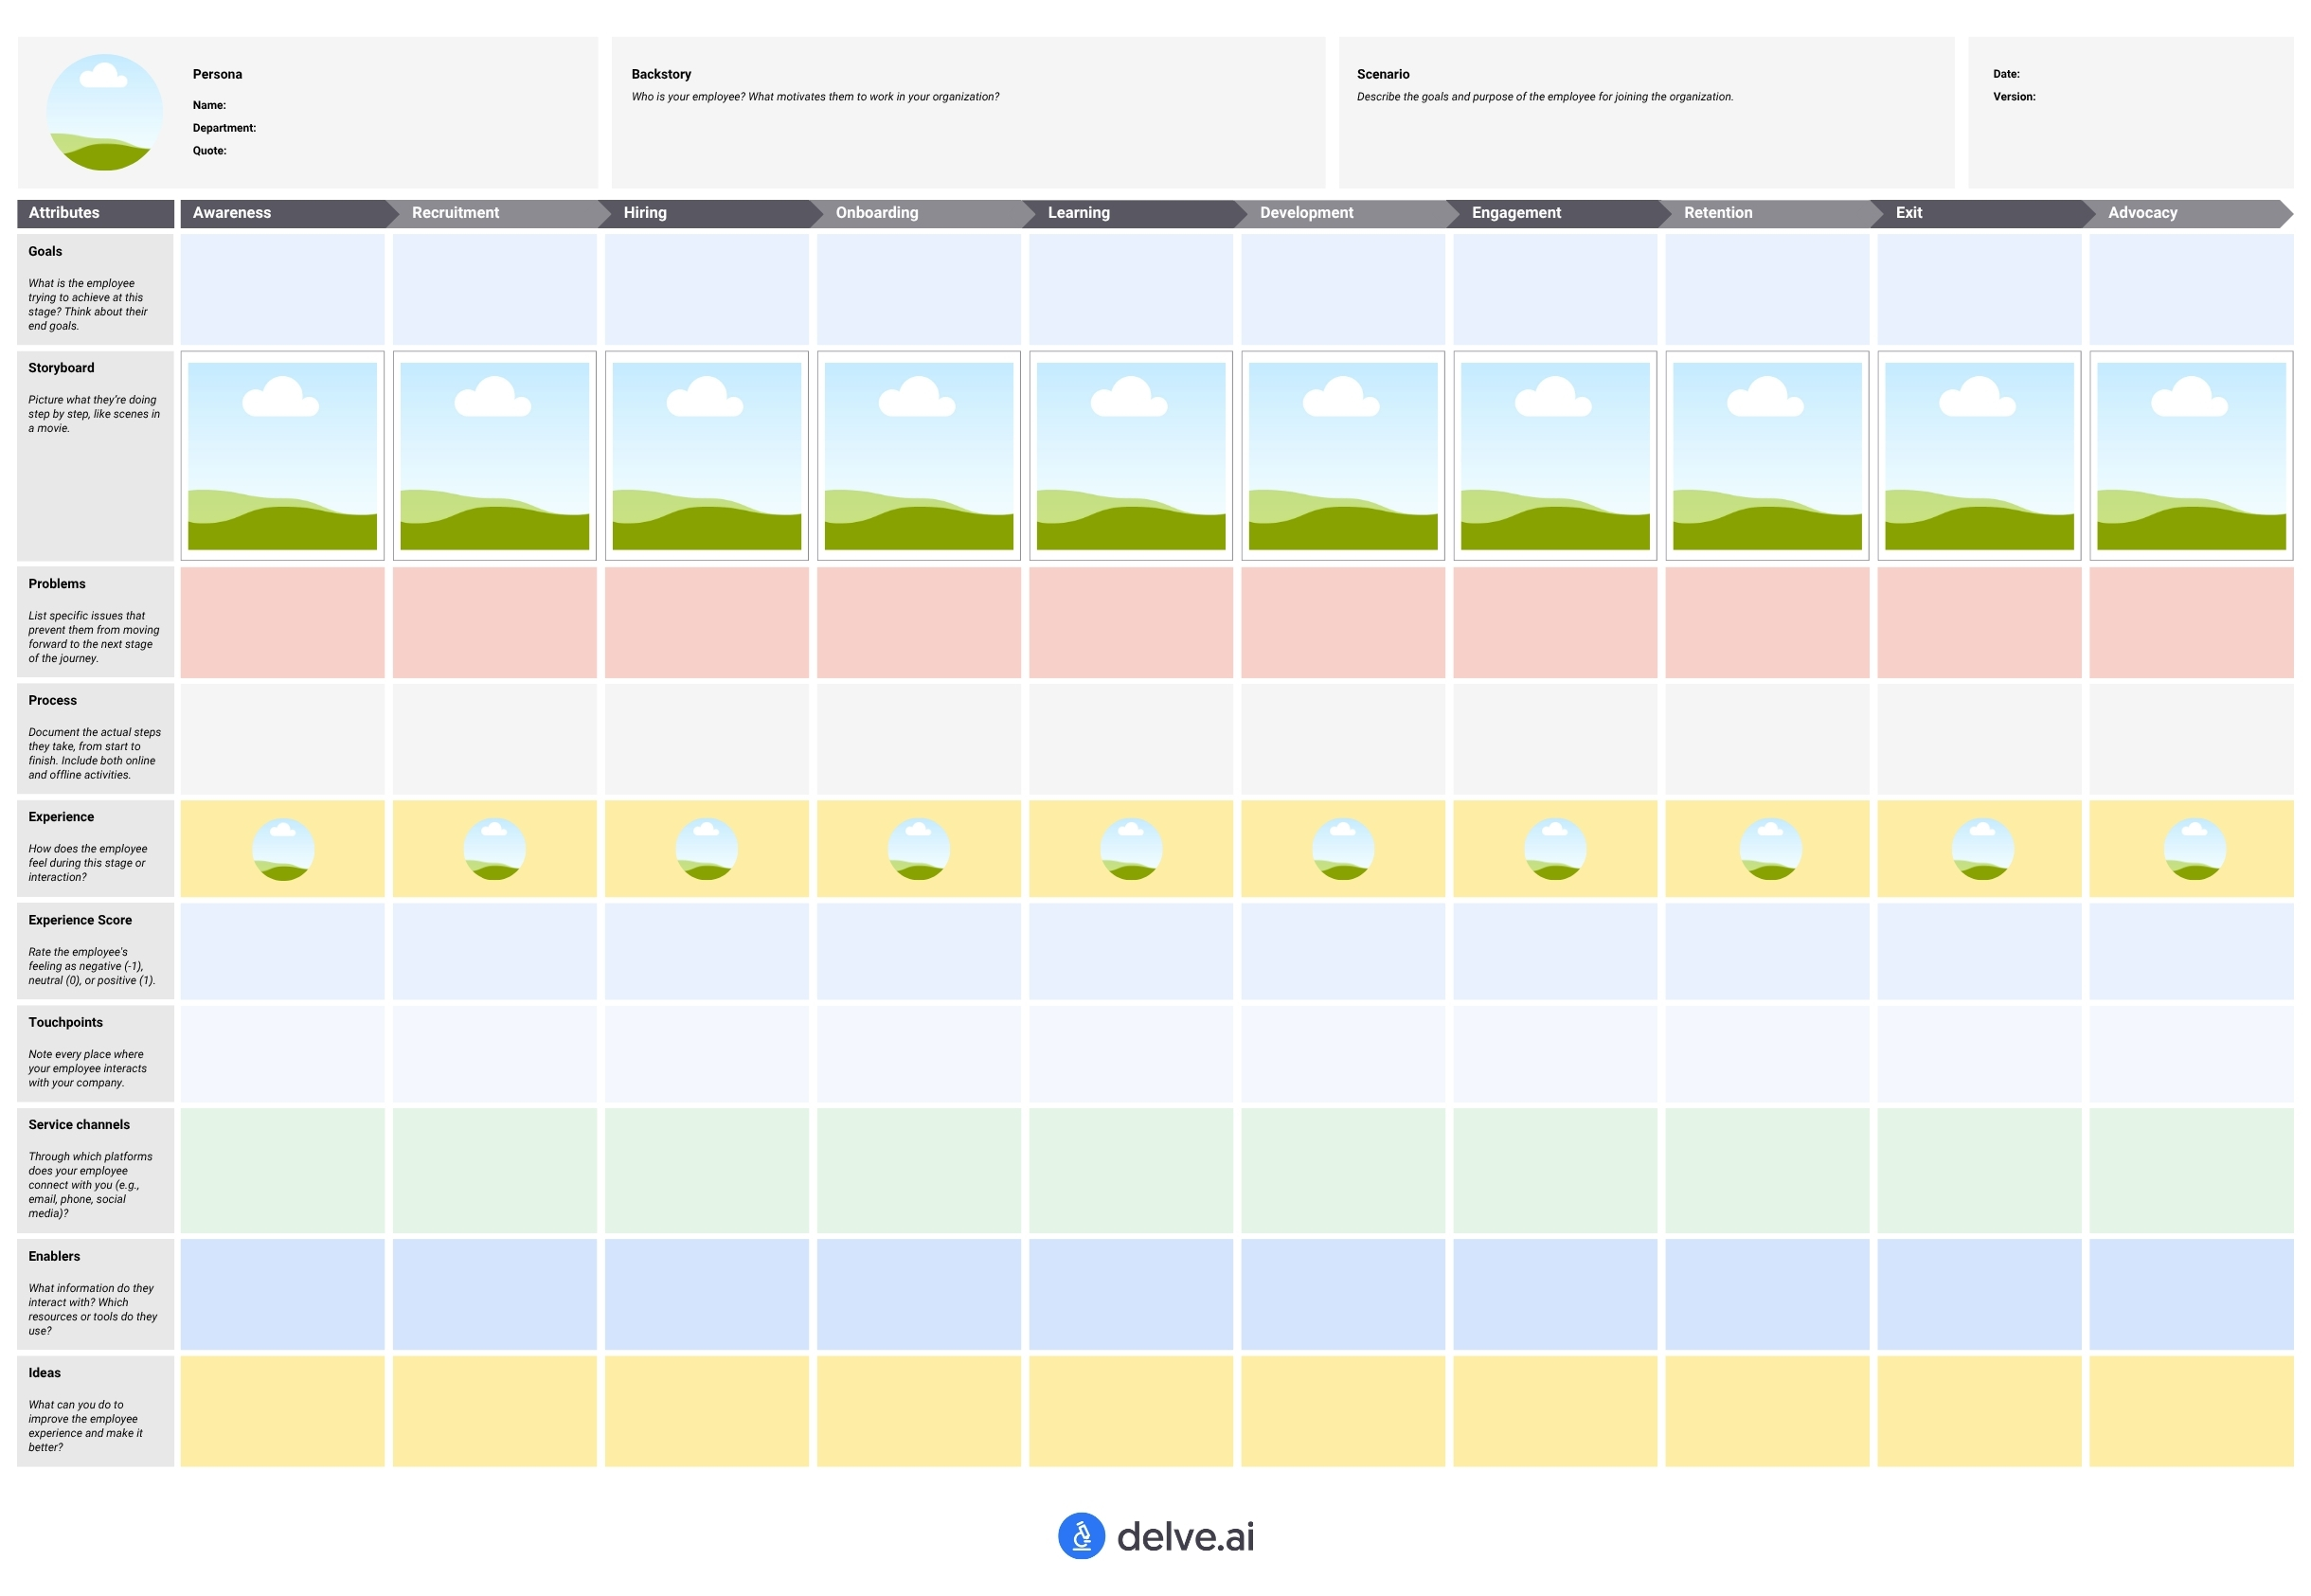Screen dimensions: 2311x1596
Task: Click the Problems cell under the Engagement stage
Action: (1554, 622)
